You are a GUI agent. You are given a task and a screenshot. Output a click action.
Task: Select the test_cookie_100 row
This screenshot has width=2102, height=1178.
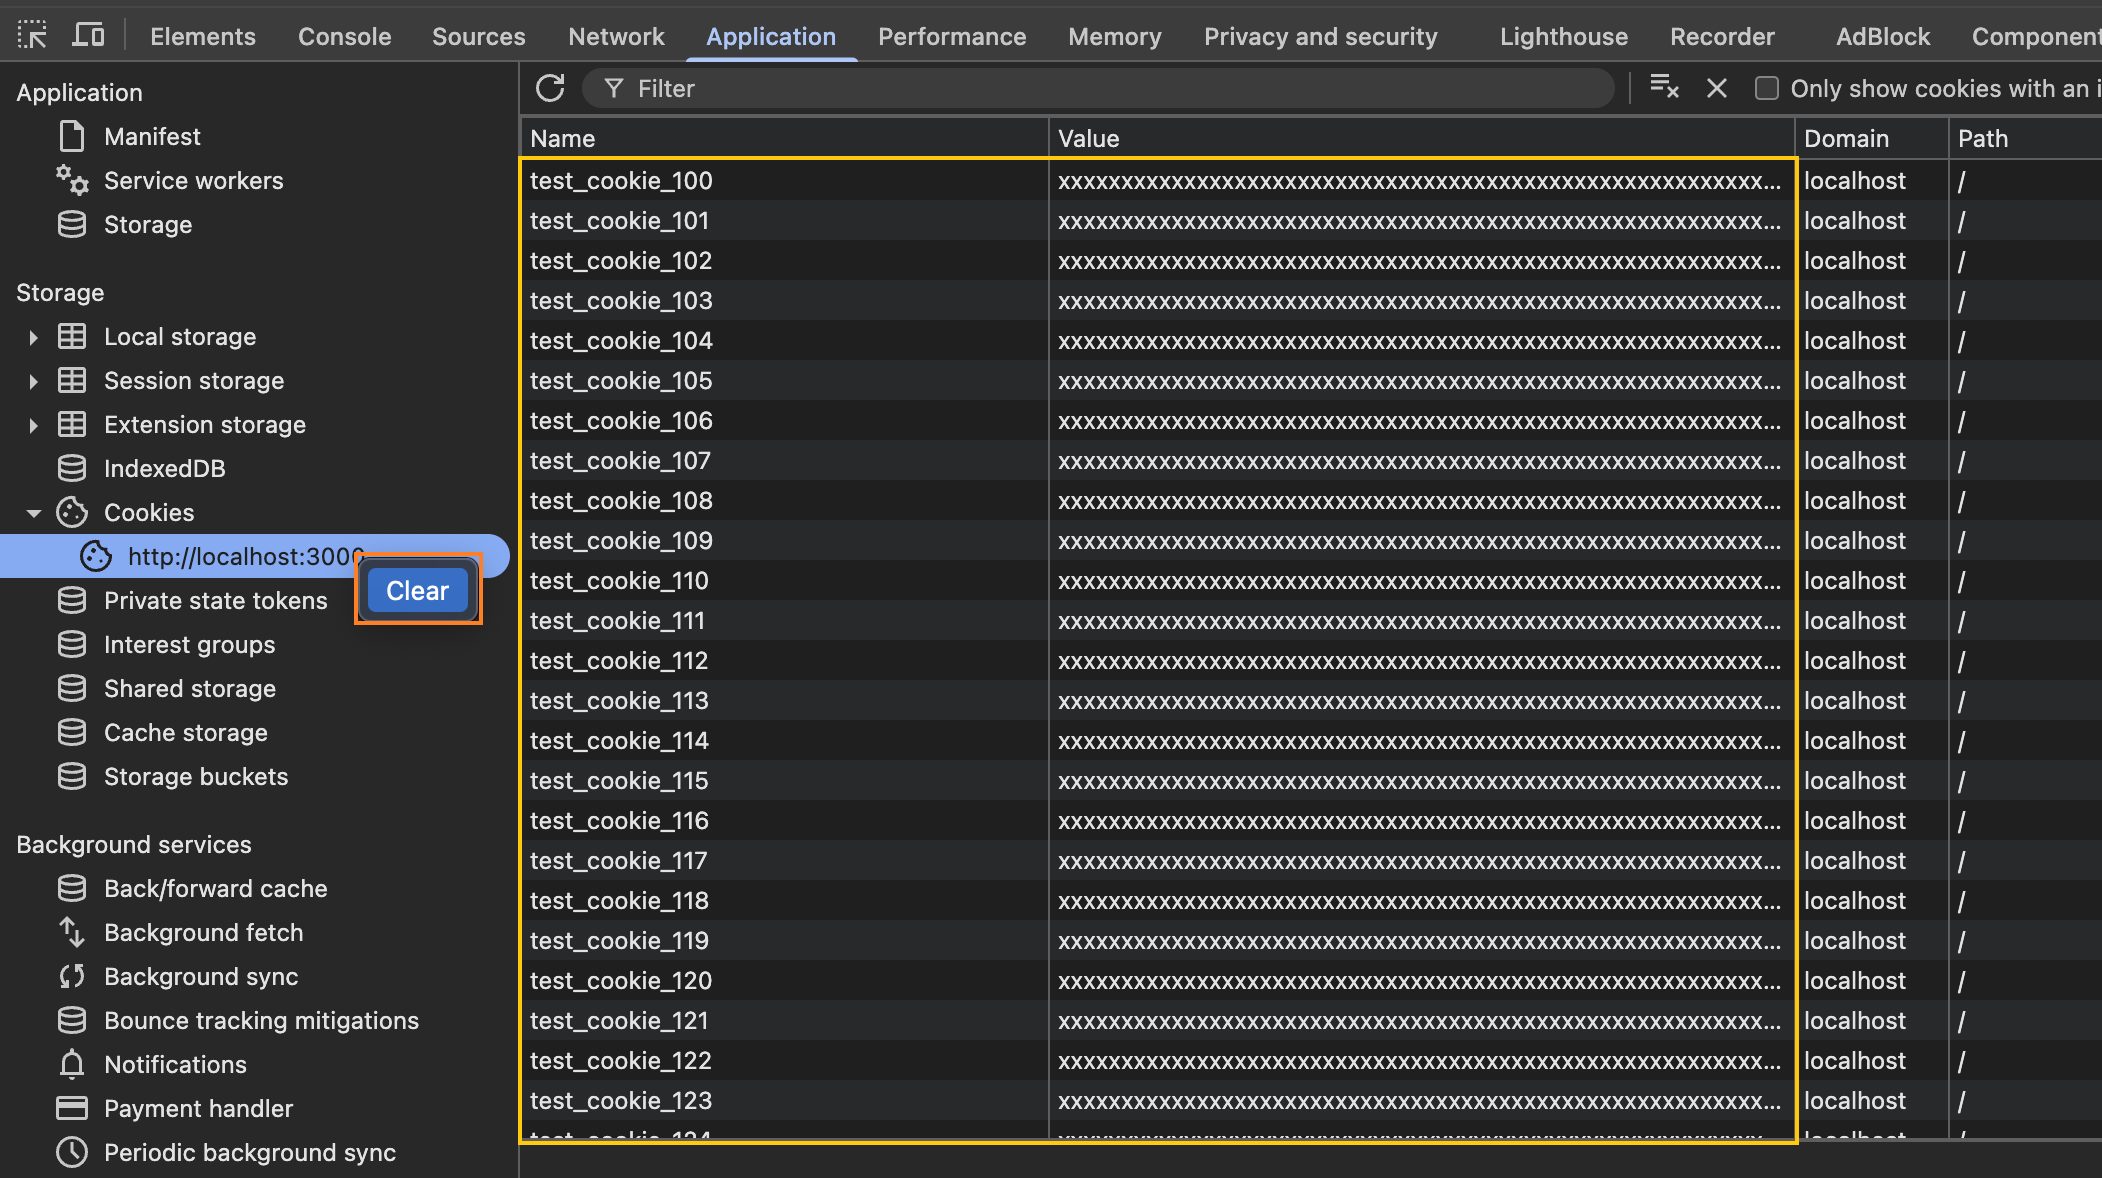tap(1310, 180)
